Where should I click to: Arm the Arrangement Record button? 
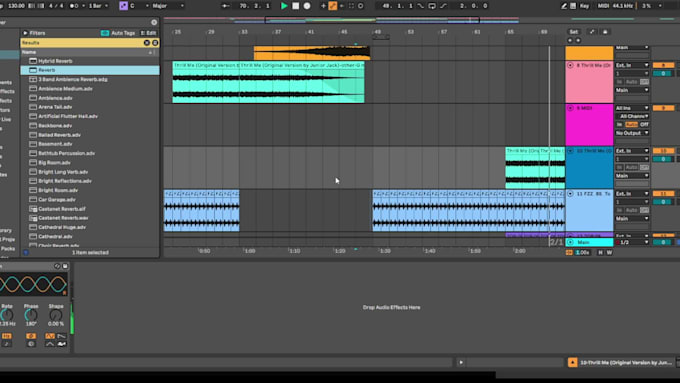point(307,6)
